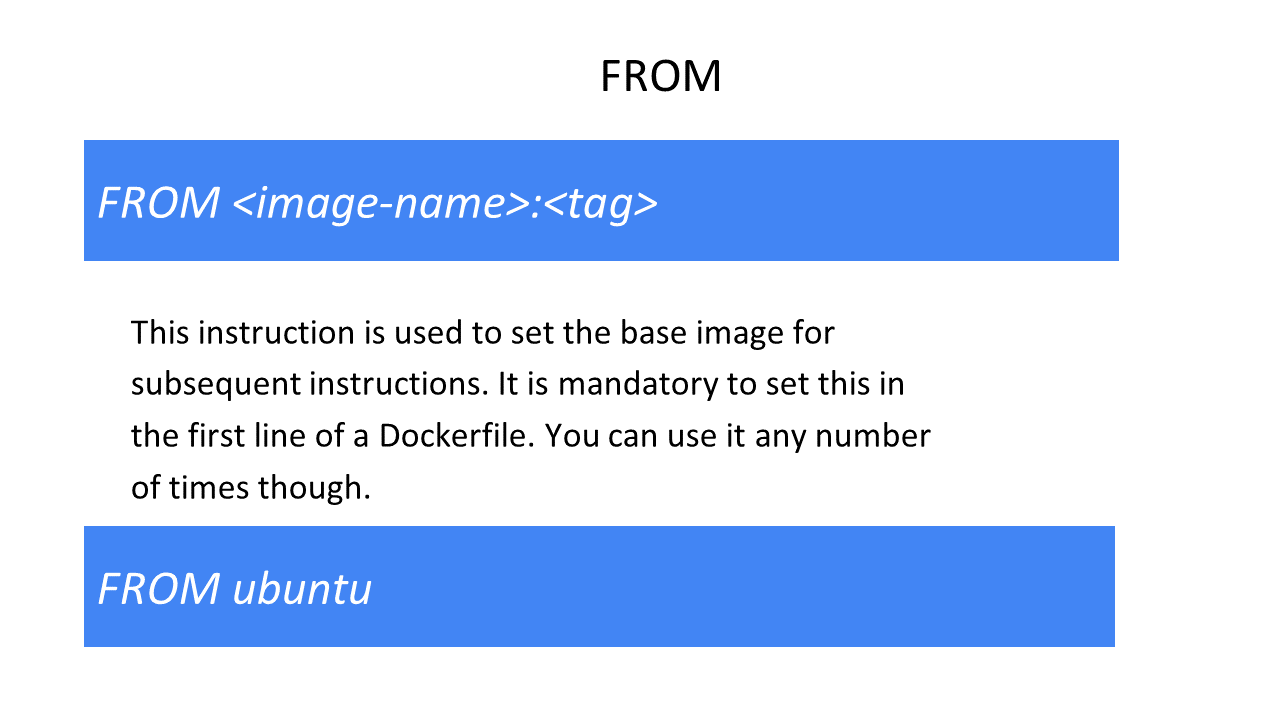This screenshot has height=720, width=1280.
Task: Click the line 'of times though.'
Action: click(x=251, y=488)
